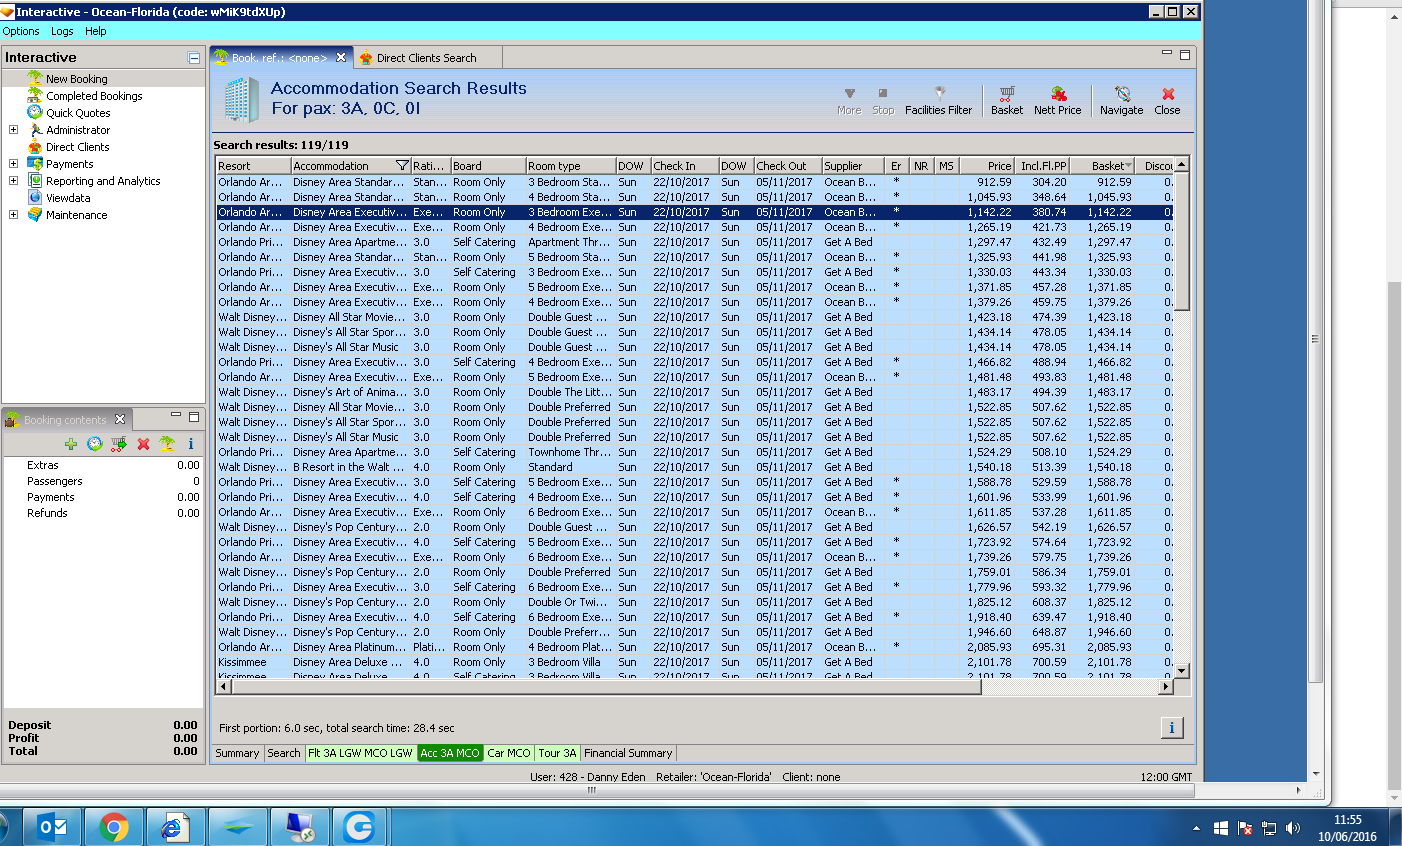Select Quick Quotes in the sidebar
Viewport: 1402px width, 846px height.
78,113
